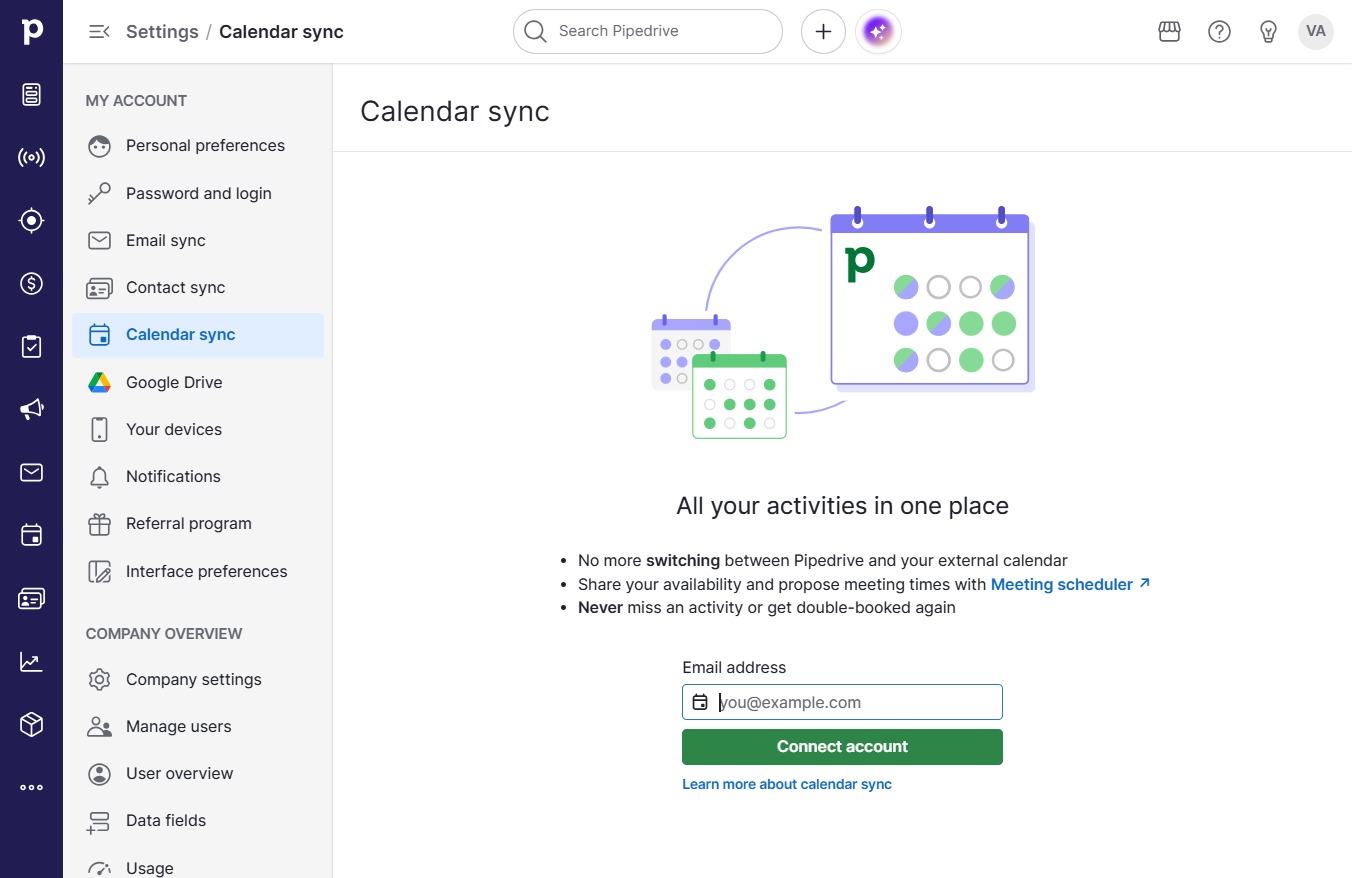This screenshot has width=1352, height=878.
Task: Open Products via the box icon
Action: click(x=32, y=724)
